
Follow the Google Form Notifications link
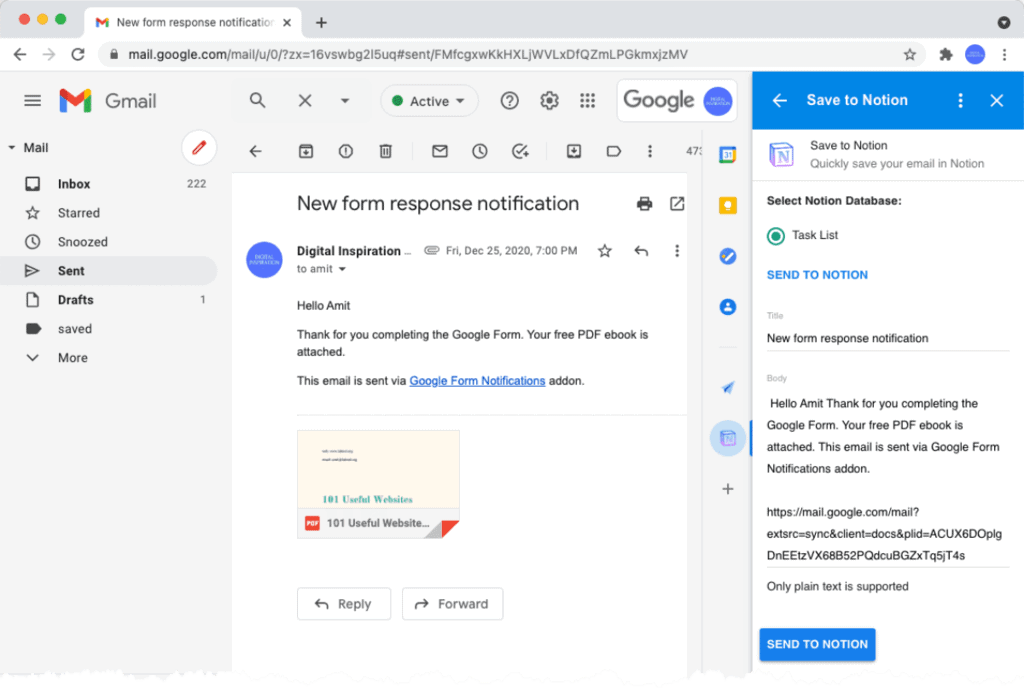[x=477, y=381]
